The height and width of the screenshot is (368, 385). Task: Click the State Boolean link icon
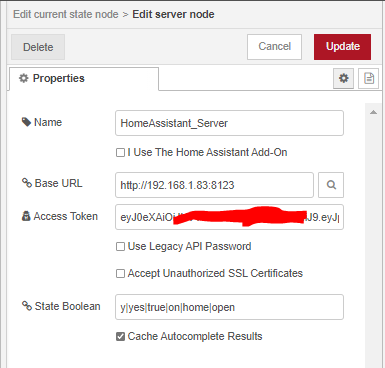(x=27, y=306)
